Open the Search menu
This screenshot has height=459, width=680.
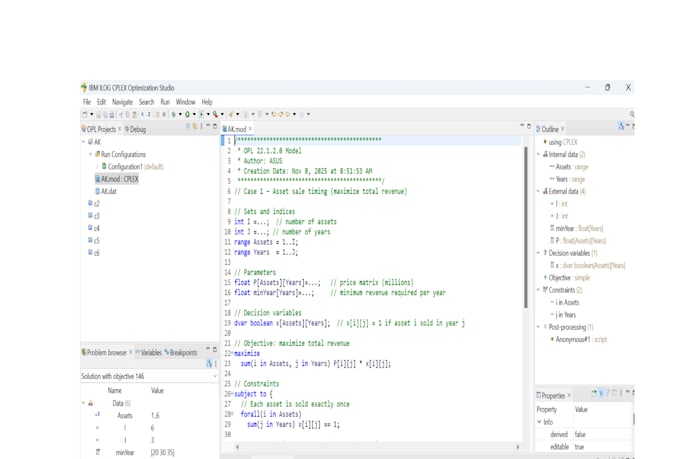tap(147, 102)
